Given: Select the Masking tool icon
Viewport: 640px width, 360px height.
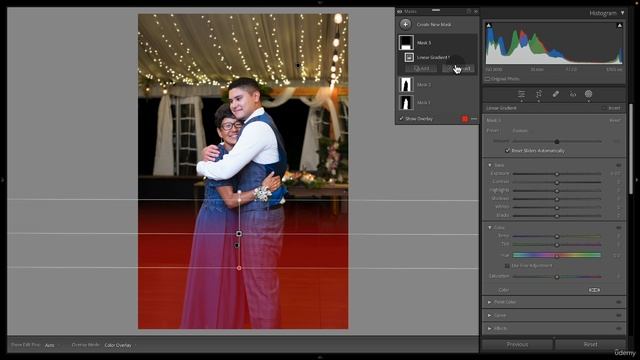Looking at the screenshot, I should pos(589,94).
